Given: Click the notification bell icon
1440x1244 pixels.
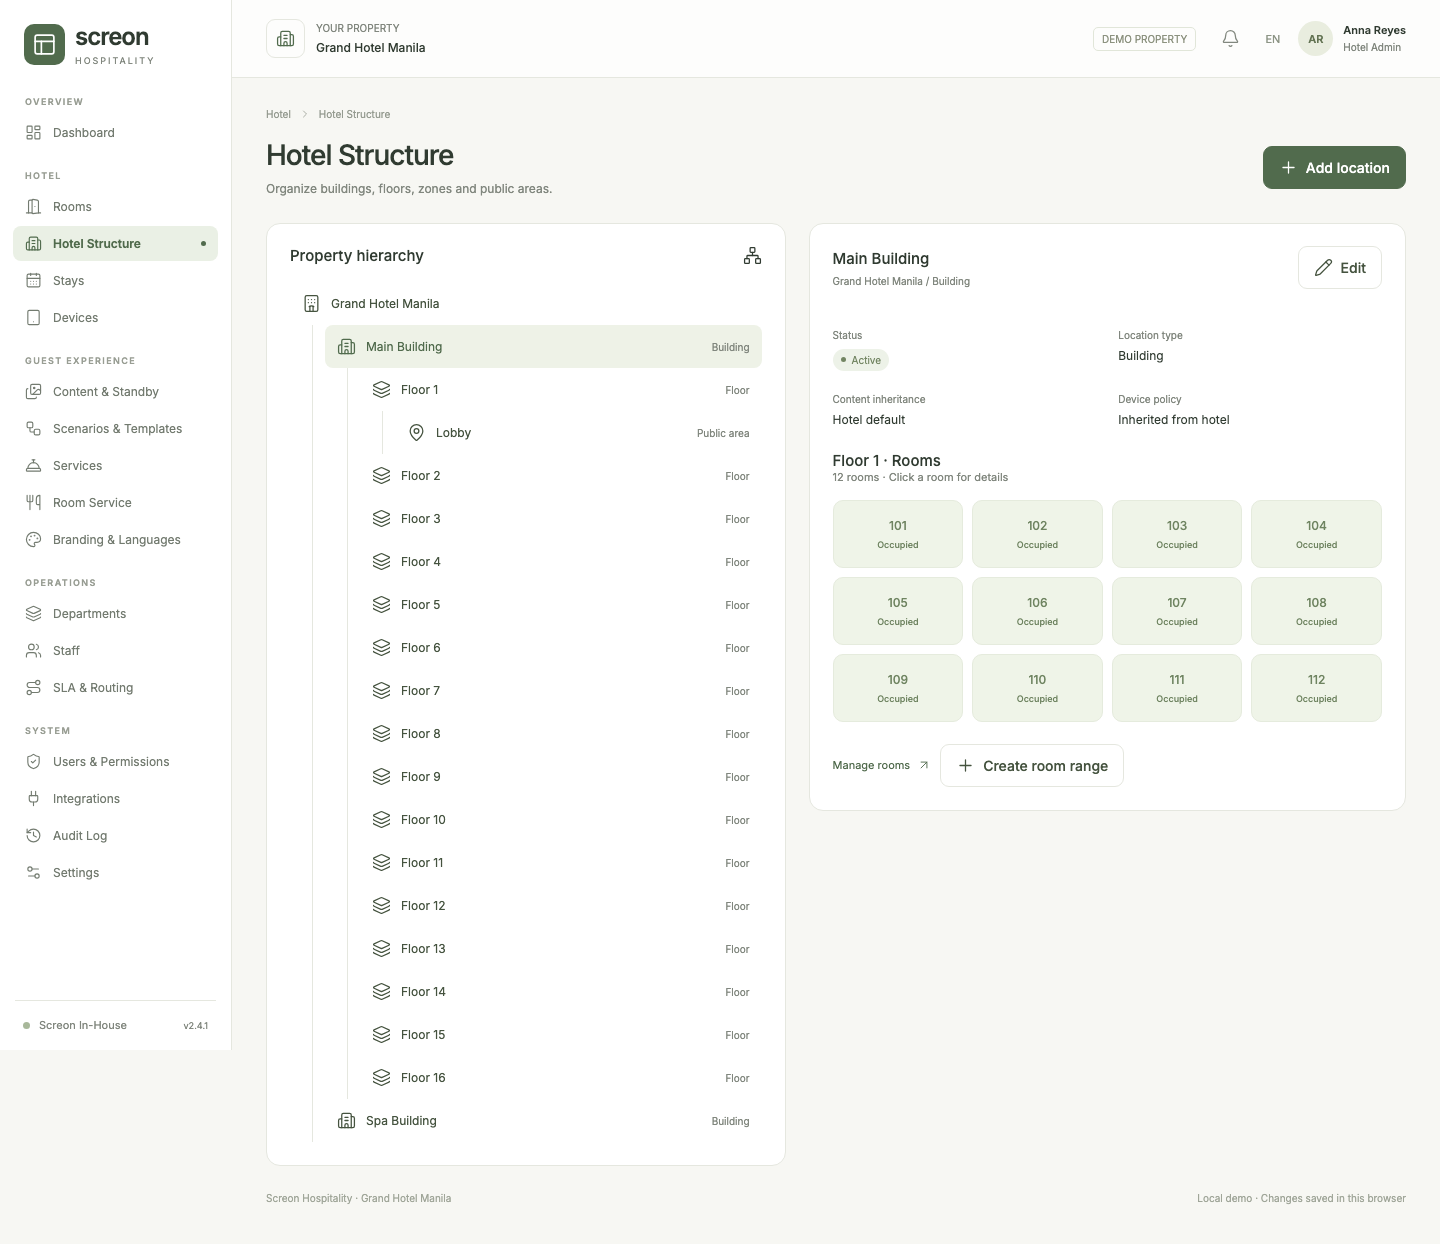Looking at the screenshot, I should (1231, 39).
